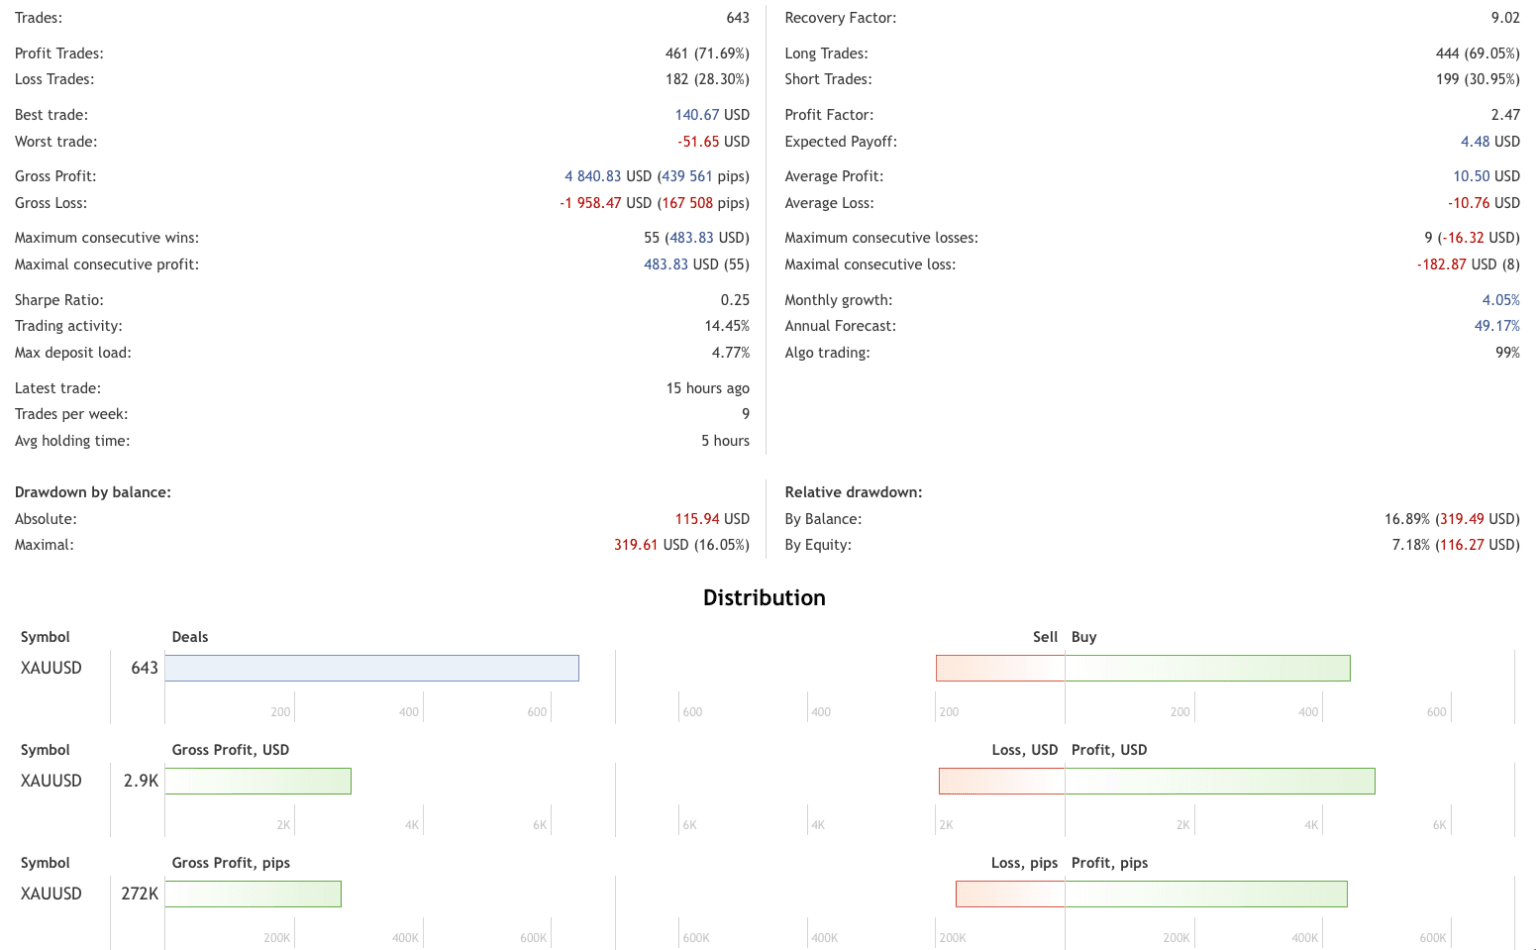The width and height of the screenshot is (1536, 950).
Task: Click the green Profit, USD bar
Action: pyautogui.click(x=1220, y=781)
